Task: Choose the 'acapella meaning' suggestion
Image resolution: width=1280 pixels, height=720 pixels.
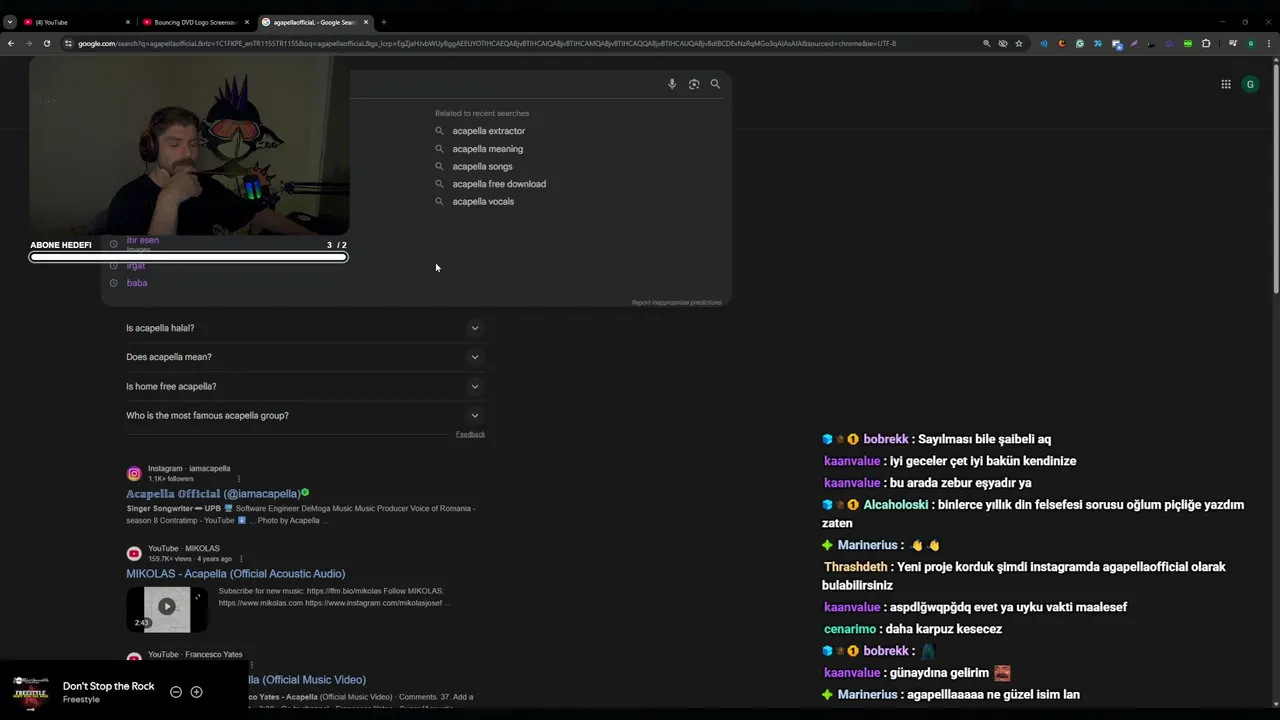Action: [x=487, y=149]
